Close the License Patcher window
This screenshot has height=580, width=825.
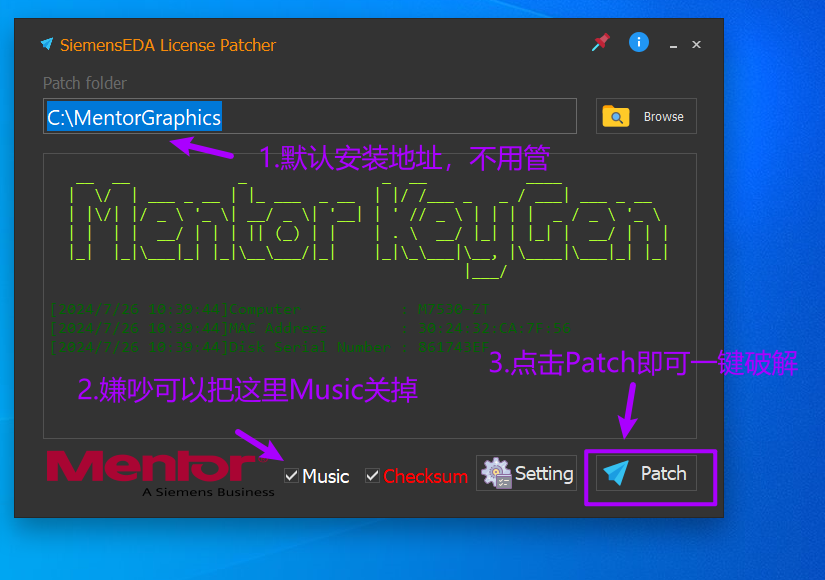[696, 45]
